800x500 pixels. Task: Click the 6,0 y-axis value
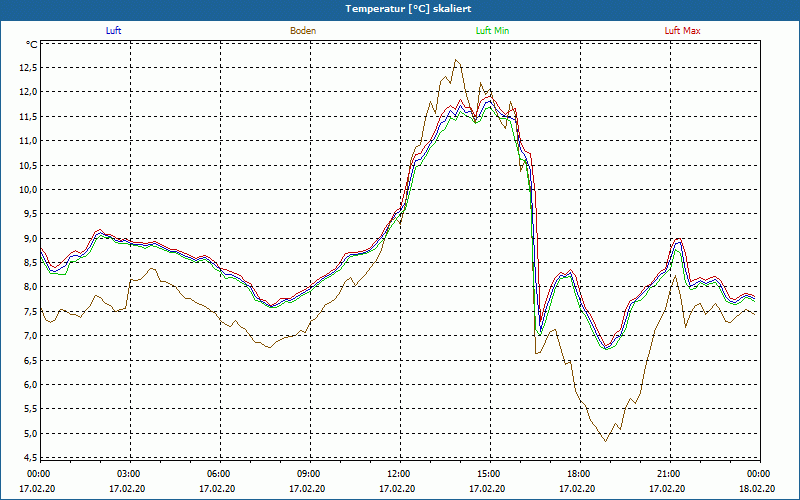[29, 385]
